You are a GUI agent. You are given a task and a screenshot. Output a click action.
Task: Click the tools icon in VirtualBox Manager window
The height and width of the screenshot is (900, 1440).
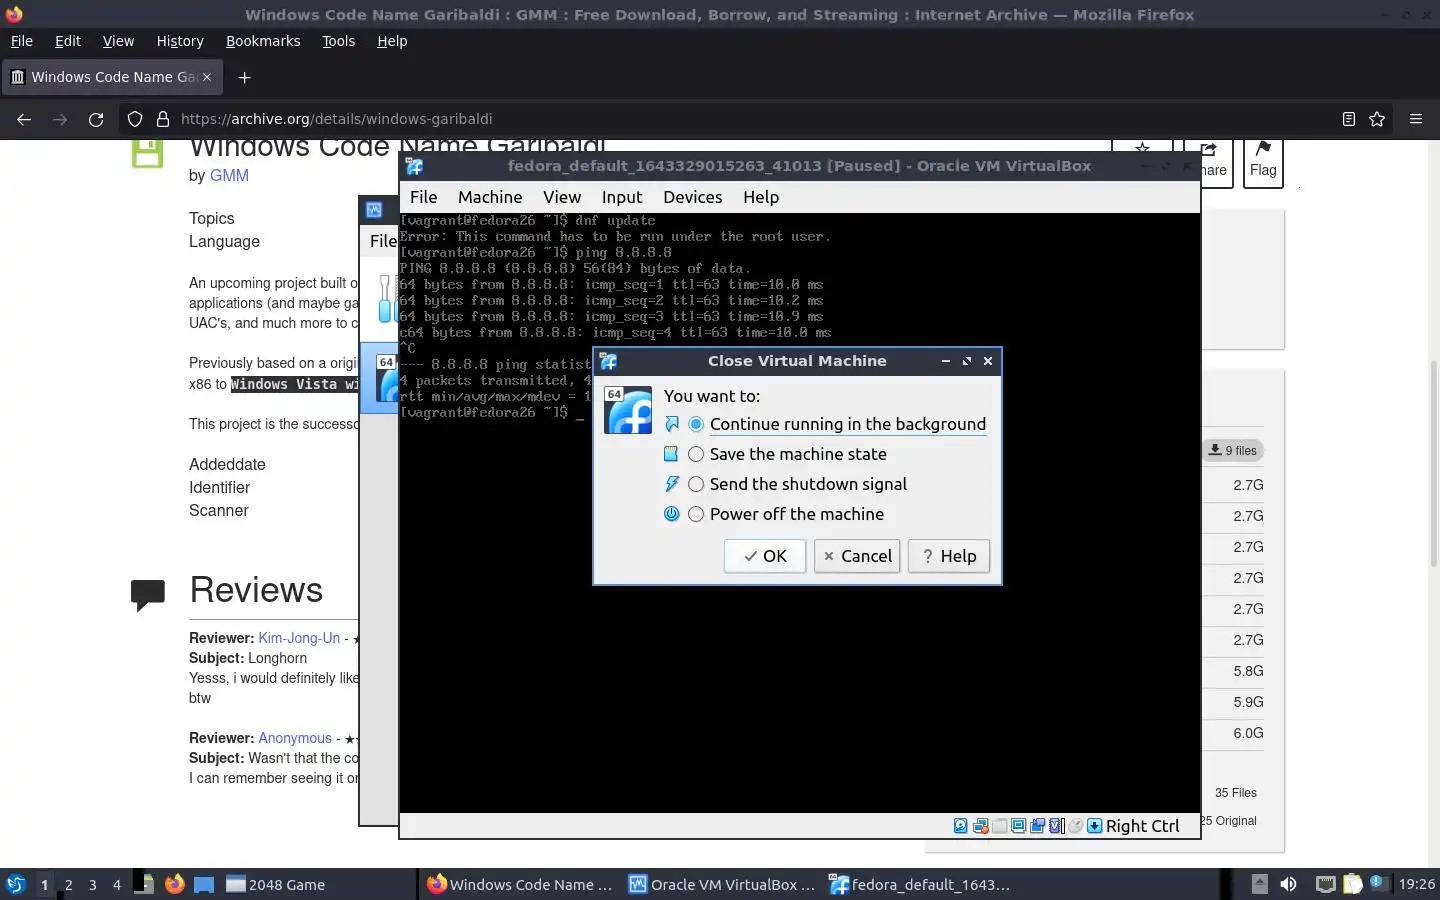385,298
